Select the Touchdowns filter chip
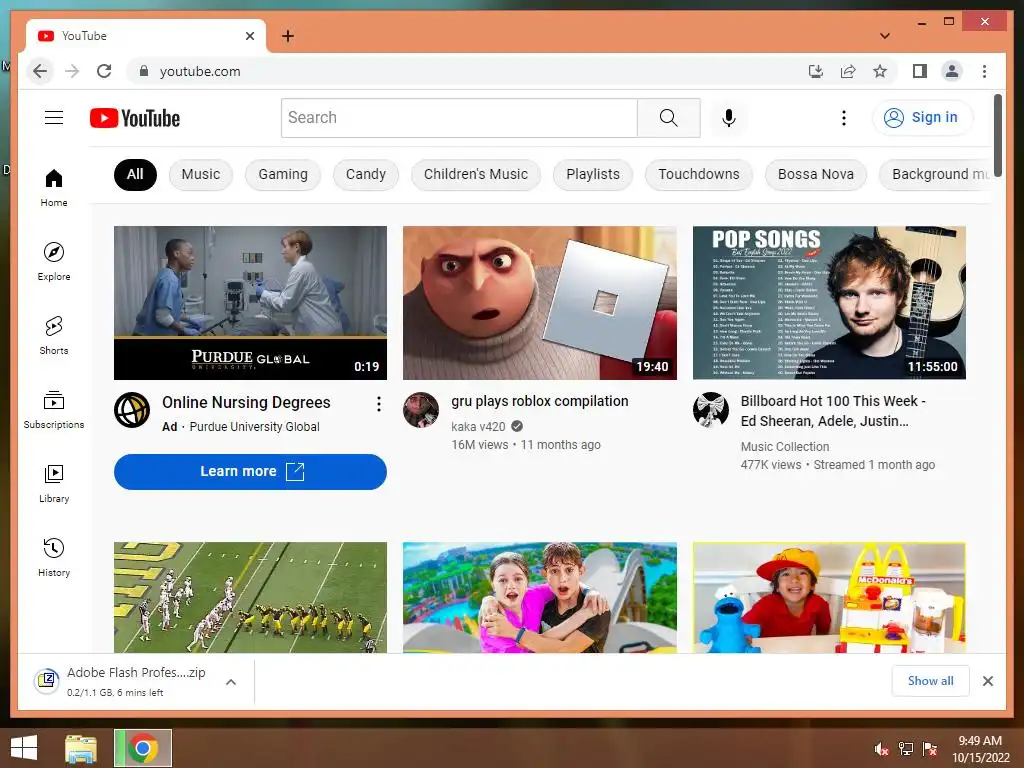Screen dimensions: 1024x768 tap(699, 174)
